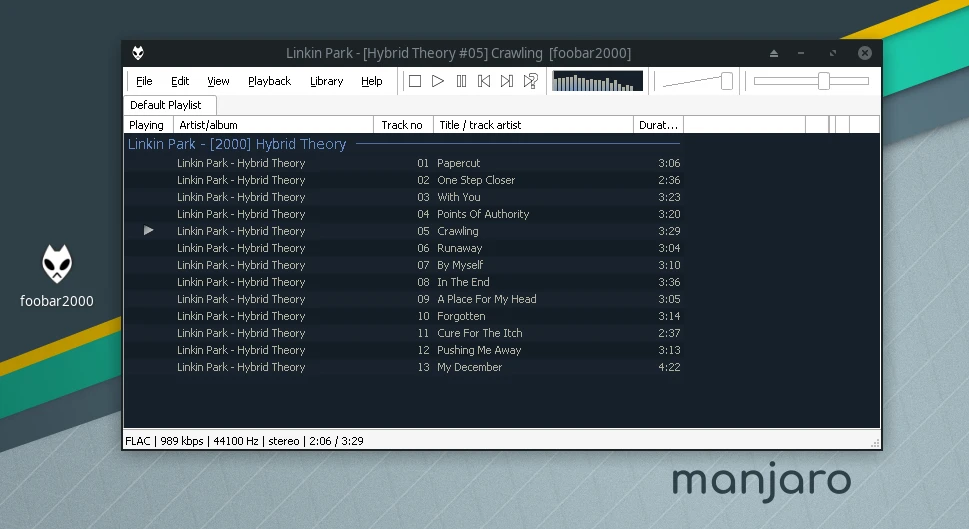Click the 3:06 duration of Papercut
This screenshot has height=529, width=969.
pos(669,163)
